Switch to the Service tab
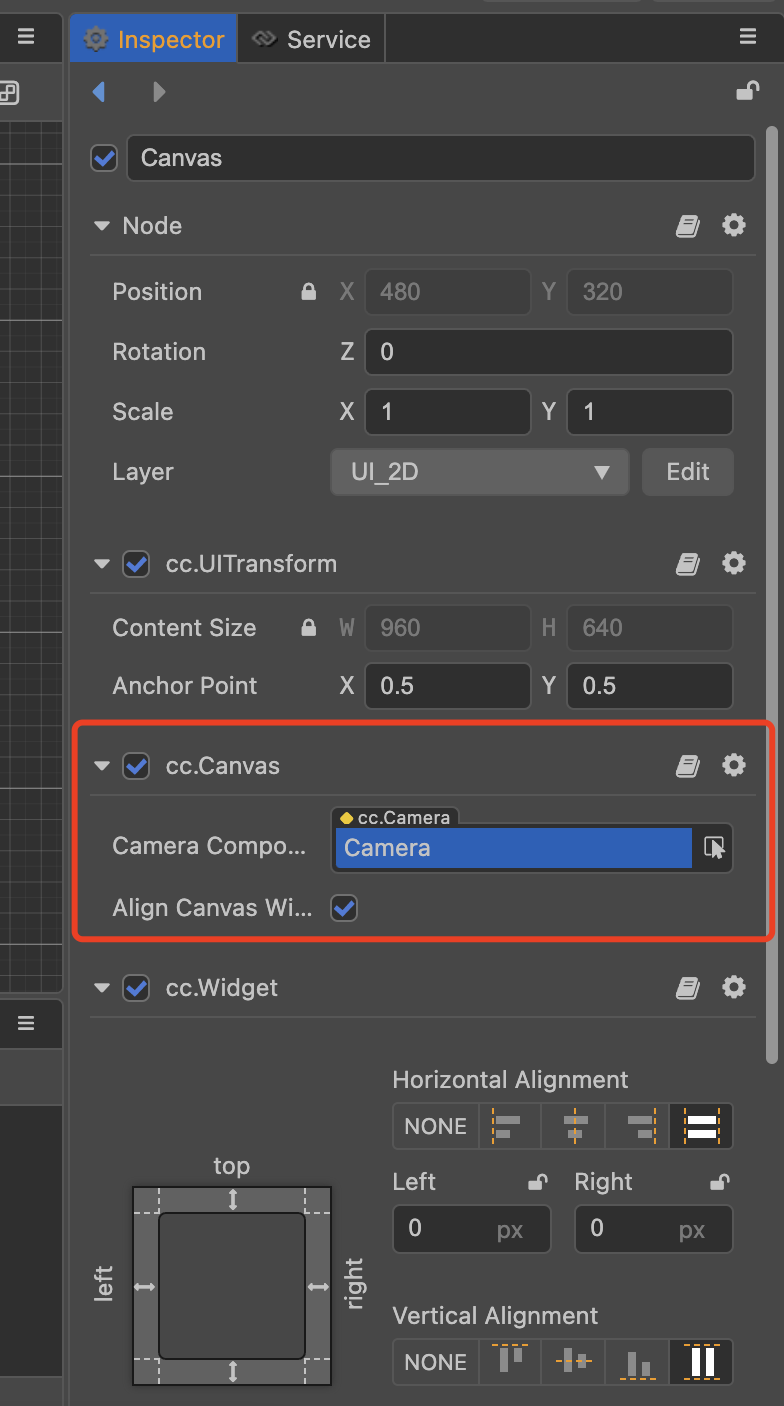This screenshot has height=1406, width=784. [x=311, y=40]
